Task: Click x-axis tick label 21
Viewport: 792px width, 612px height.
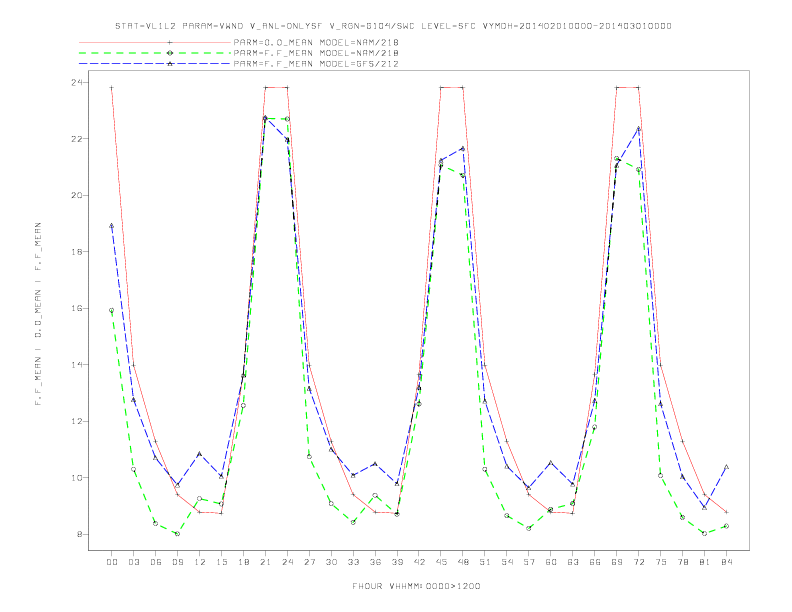Action: tap(265, 562)
